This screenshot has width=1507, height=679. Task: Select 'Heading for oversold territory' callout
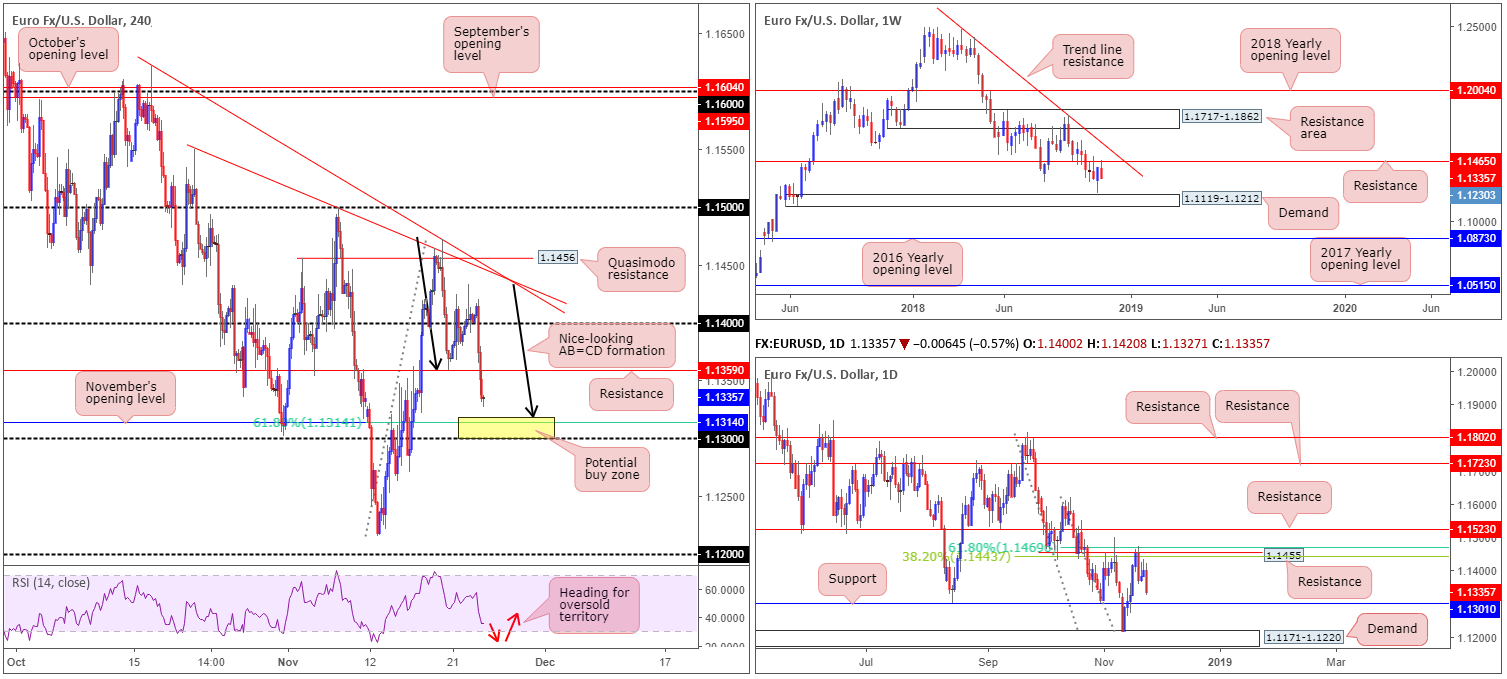coord(592,606)
